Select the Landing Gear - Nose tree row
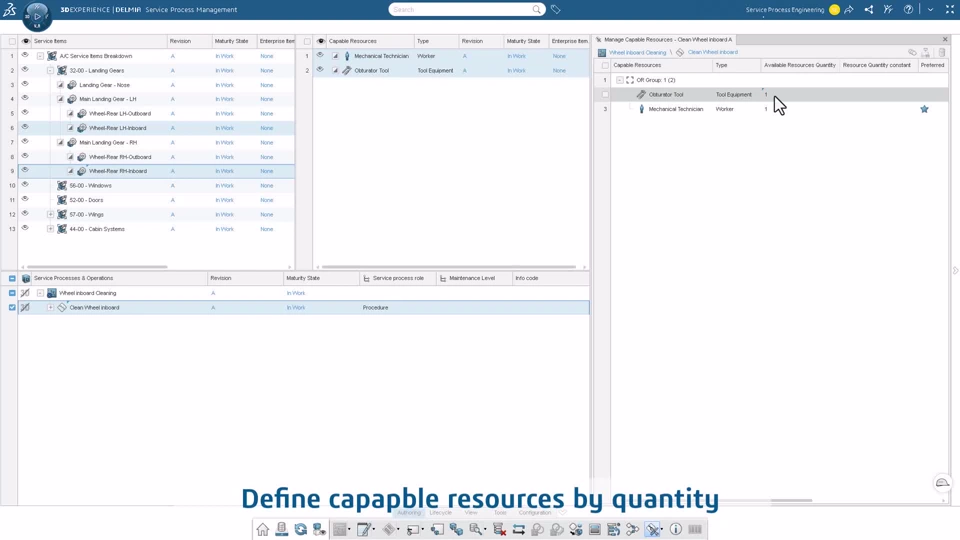Image resolution: width=960 pixels, height=540 pixels. [x=156, y=84]
